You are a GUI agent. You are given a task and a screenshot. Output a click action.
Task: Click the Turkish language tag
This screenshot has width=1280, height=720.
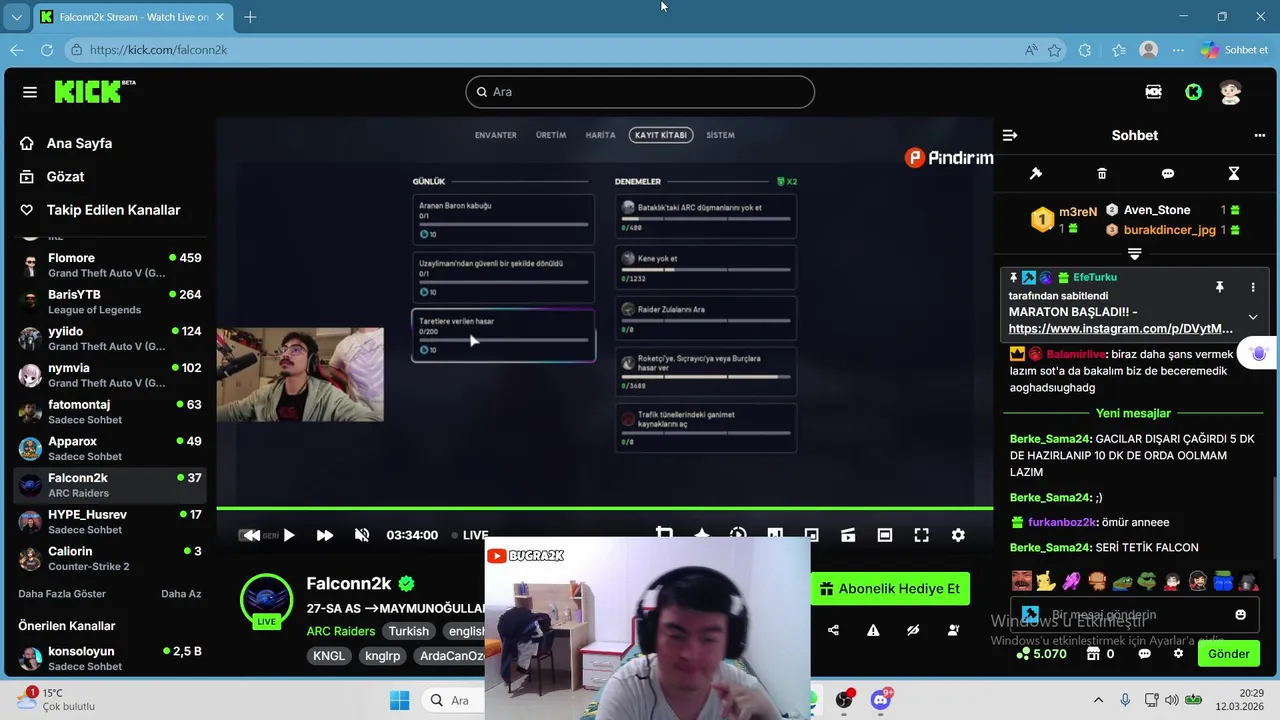tap(409, 631)
